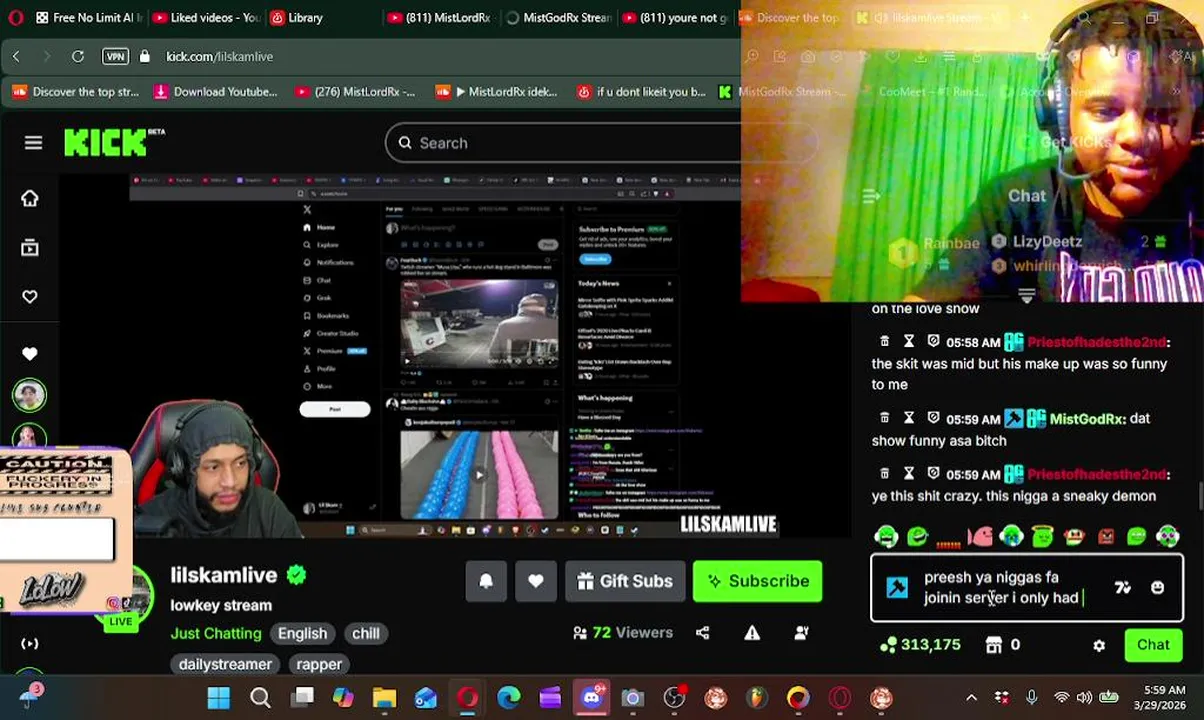Open chat settings gear menu
1204x720 pixels.
pos(1099,646)
